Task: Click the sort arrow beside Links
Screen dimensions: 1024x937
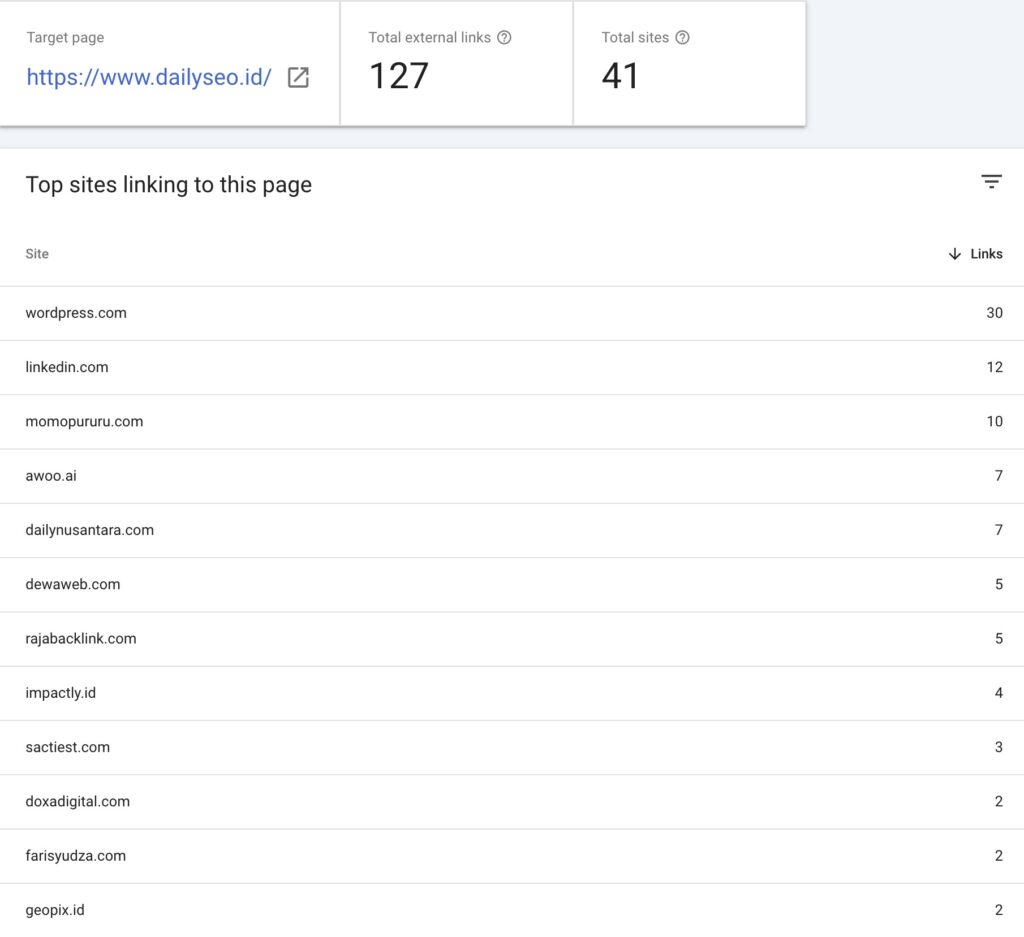Action: coord(955,254)
